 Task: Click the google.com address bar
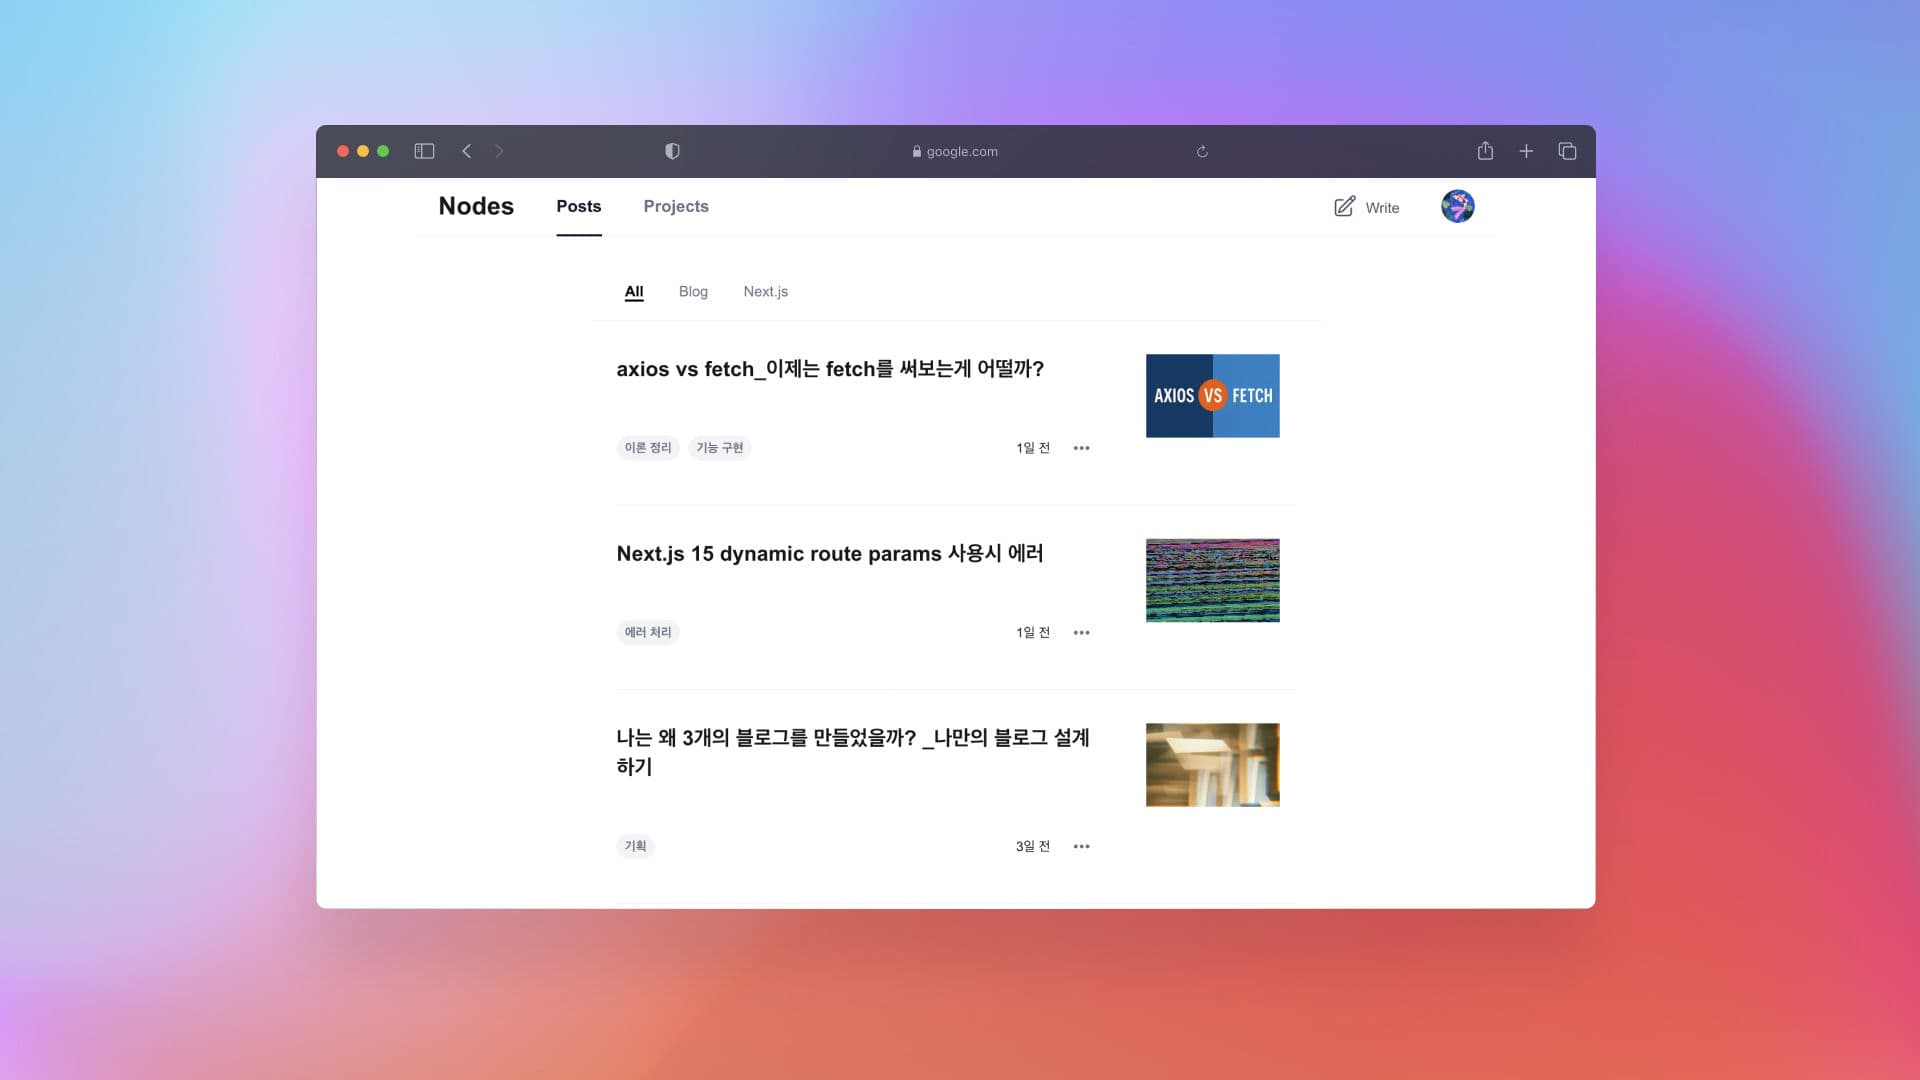coord(955,152)
